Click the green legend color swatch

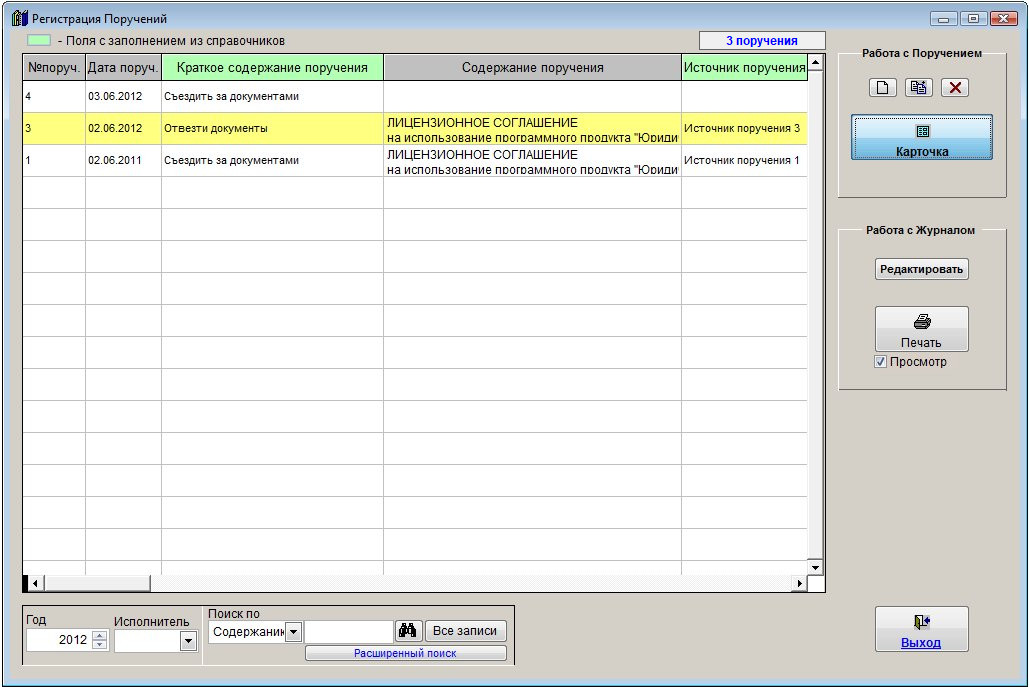click(x=39, y=41)
